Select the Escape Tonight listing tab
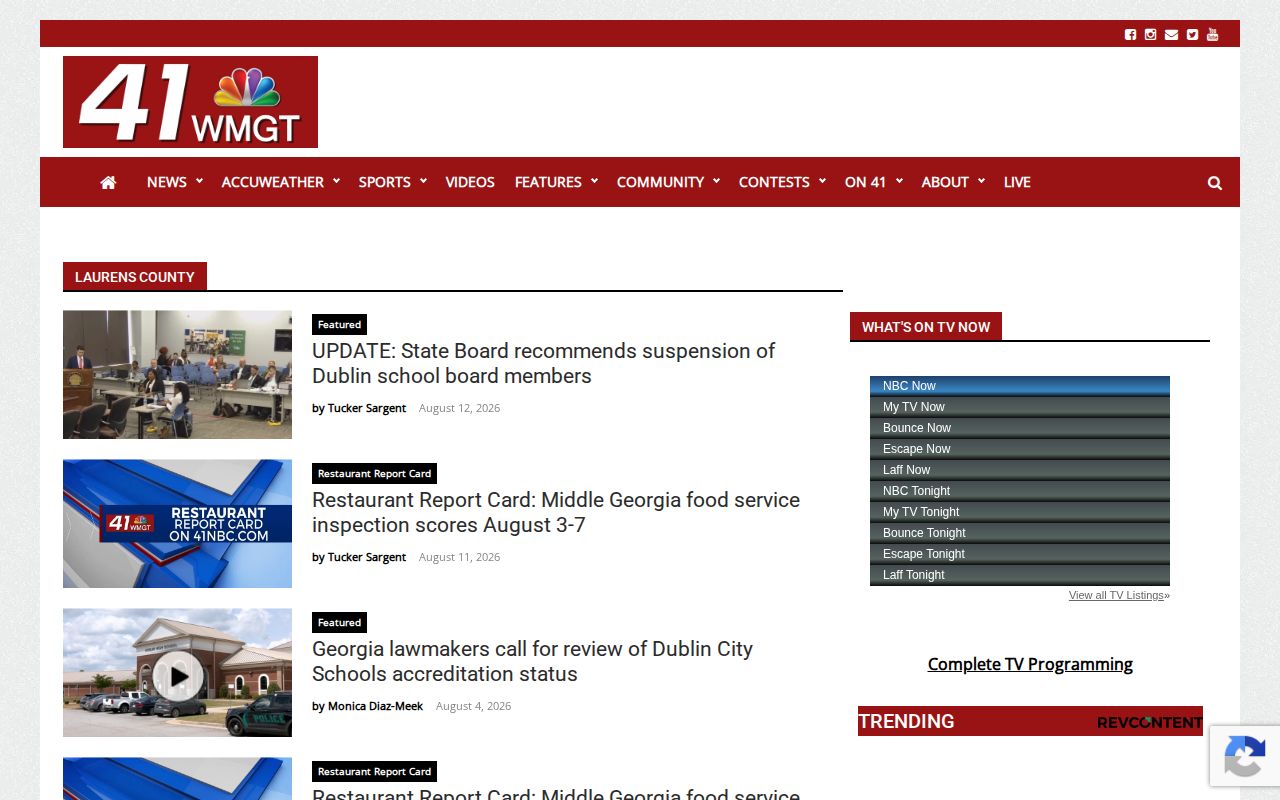The image size is (1280, 800). [x=1020, y=554]
